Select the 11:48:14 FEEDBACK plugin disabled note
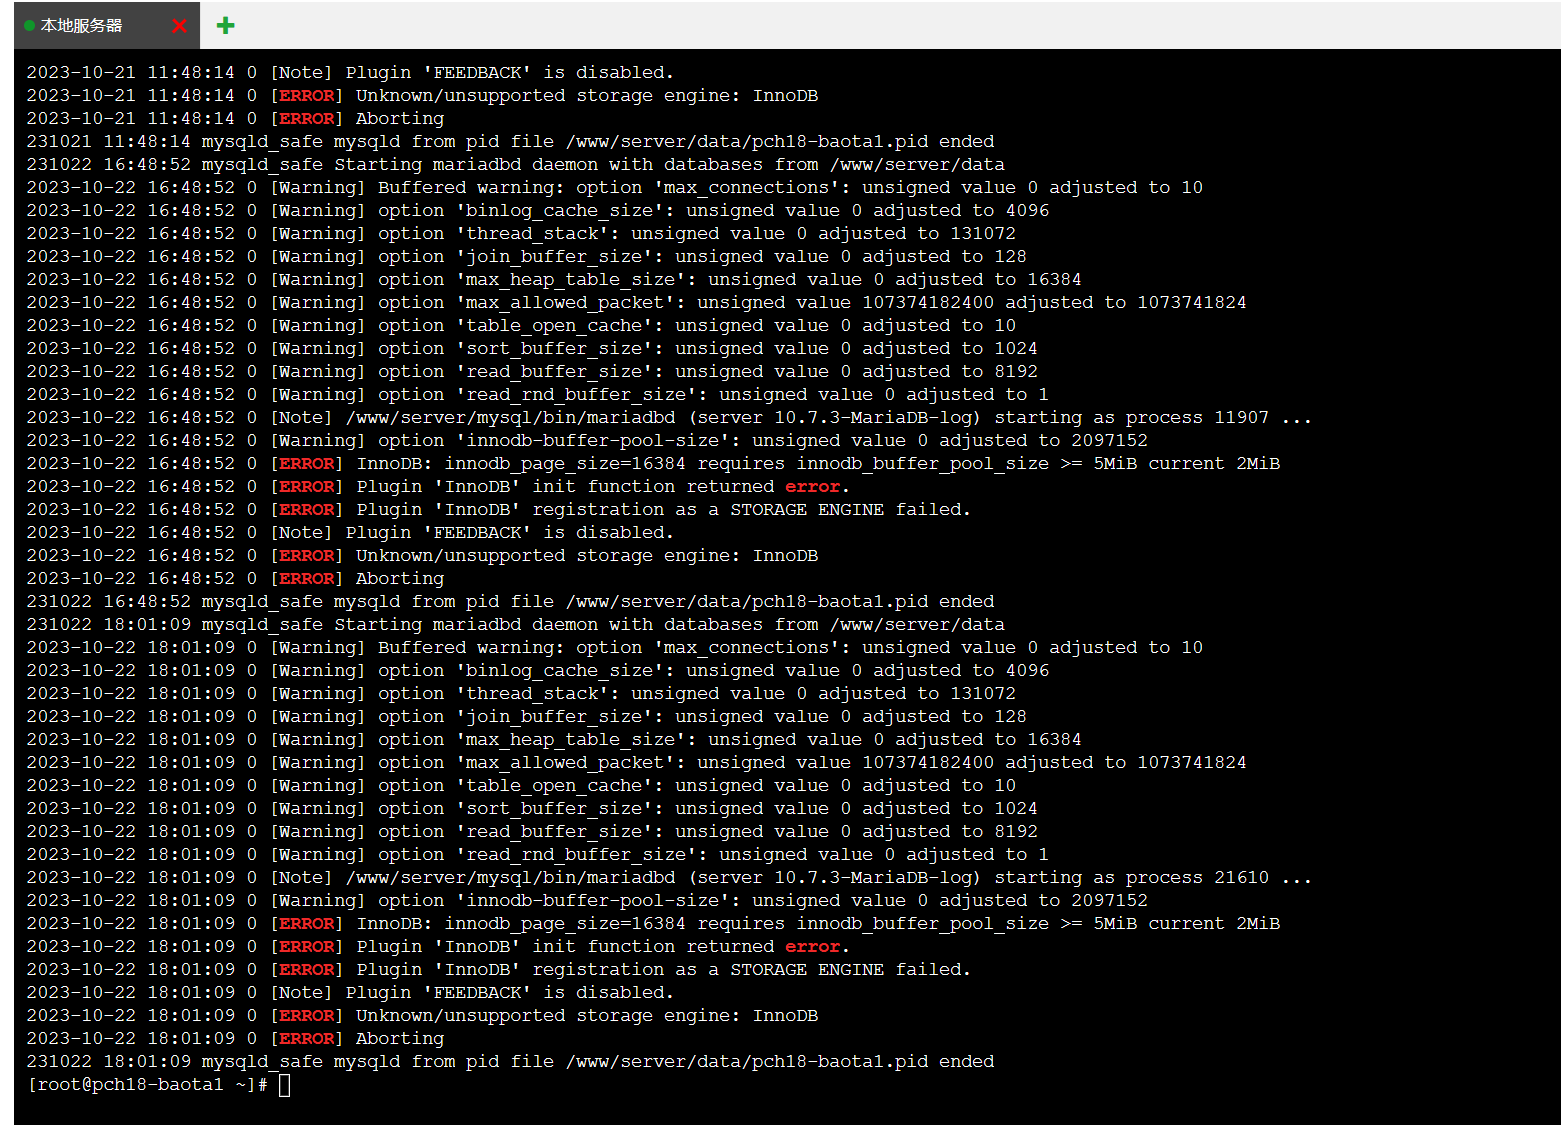Viewport: 1561px width, 1135px height. click(350, 73)
